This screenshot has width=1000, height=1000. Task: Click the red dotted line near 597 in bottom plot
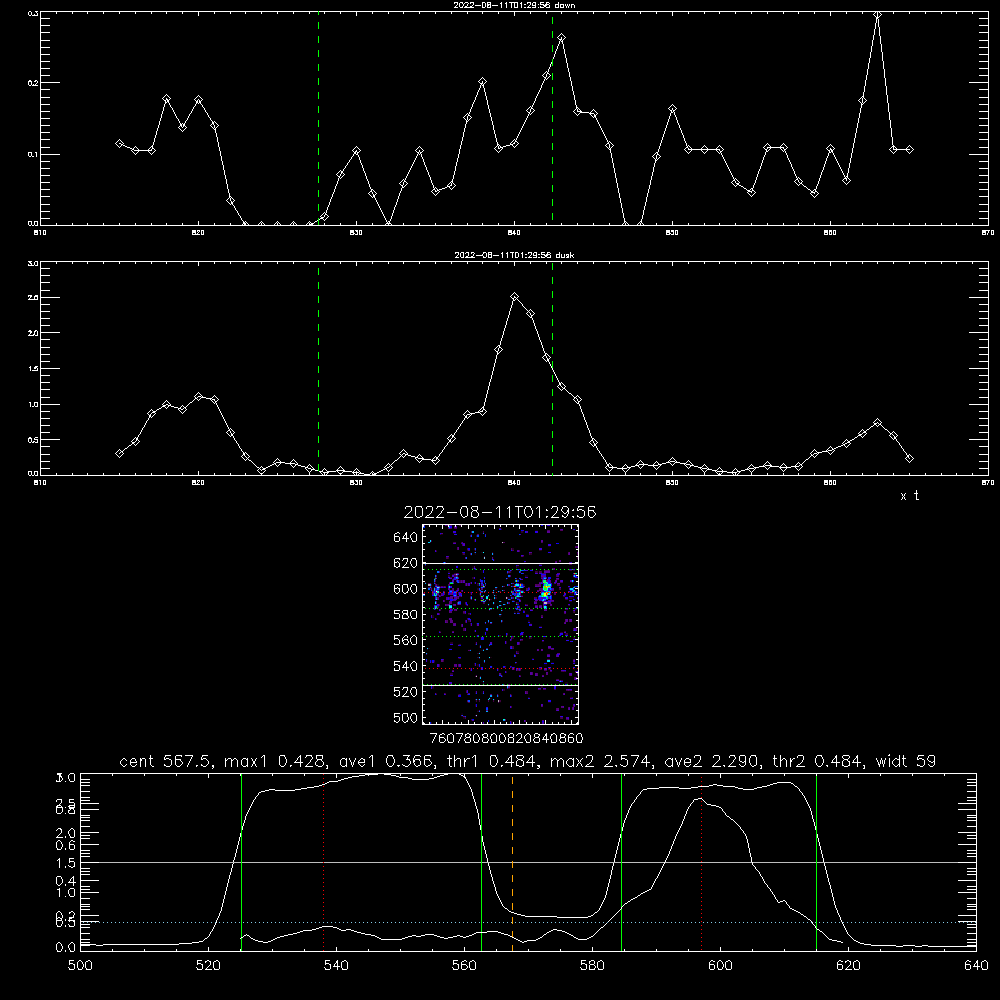pyautogui.click(x=702, y=861)
